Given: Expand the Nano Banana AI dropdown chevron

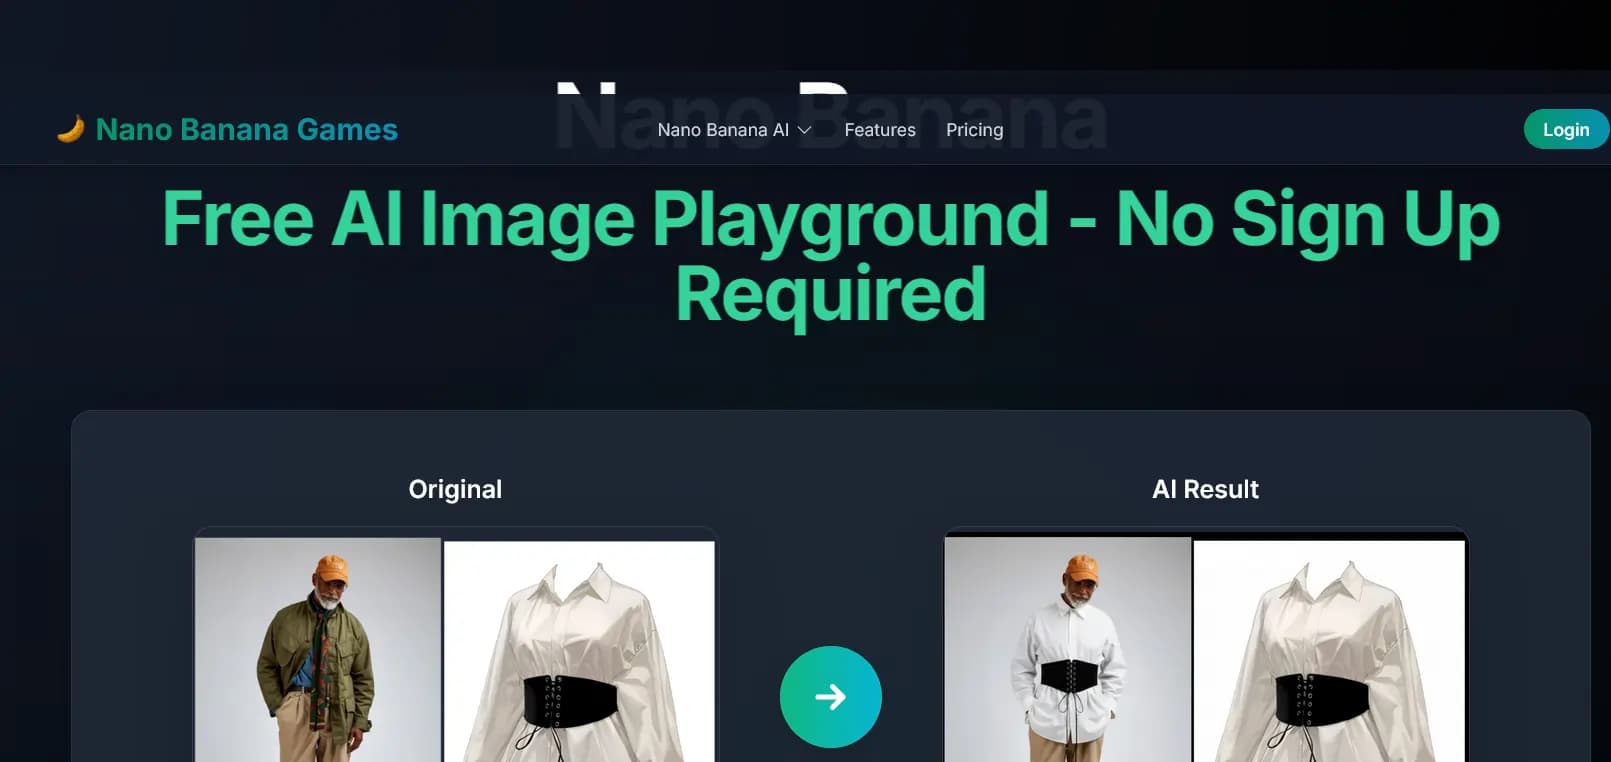Looking at the screenshot, I should (x=804, y=130).
